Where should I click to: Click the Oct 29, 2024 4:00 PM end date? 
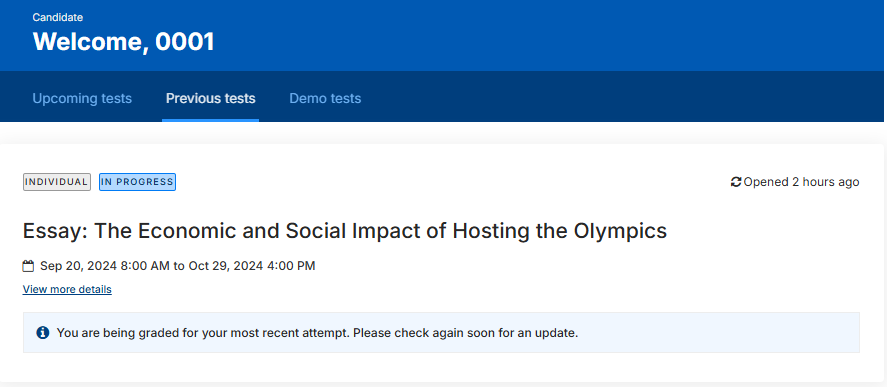click(x=252, y=266)
